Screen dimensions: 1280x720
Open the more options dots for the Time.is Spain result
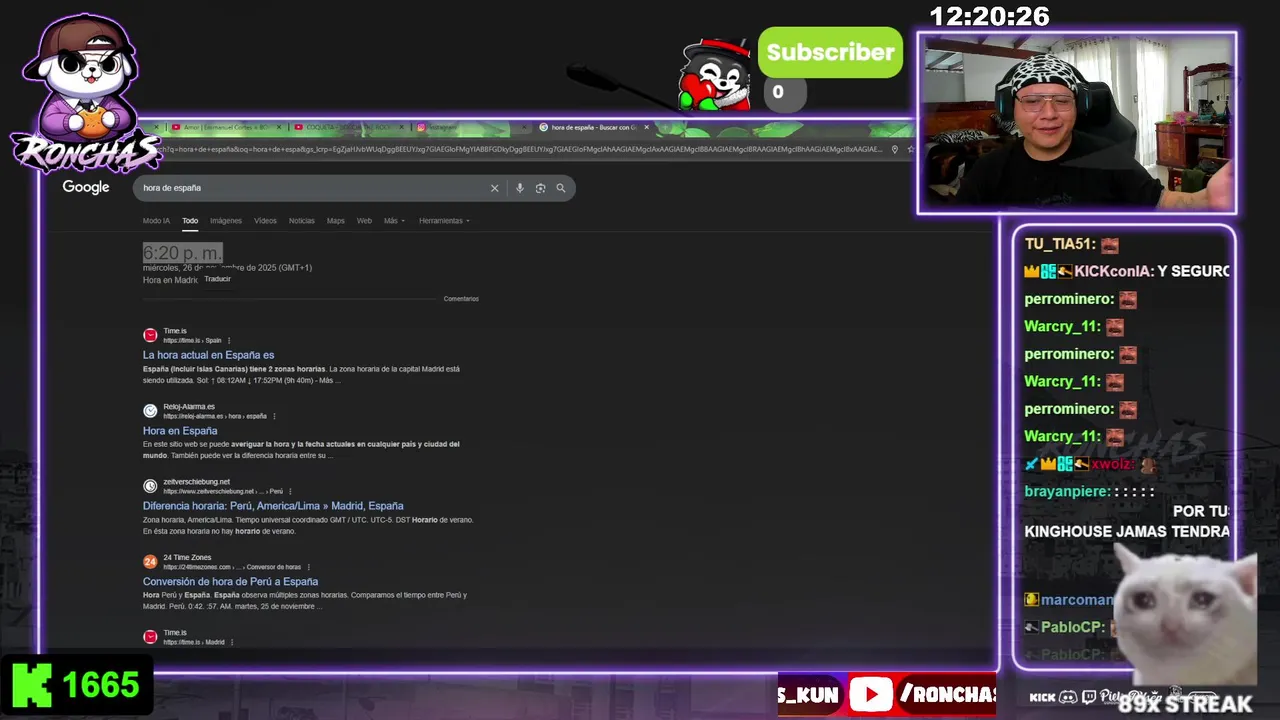(x=229, y=340)
